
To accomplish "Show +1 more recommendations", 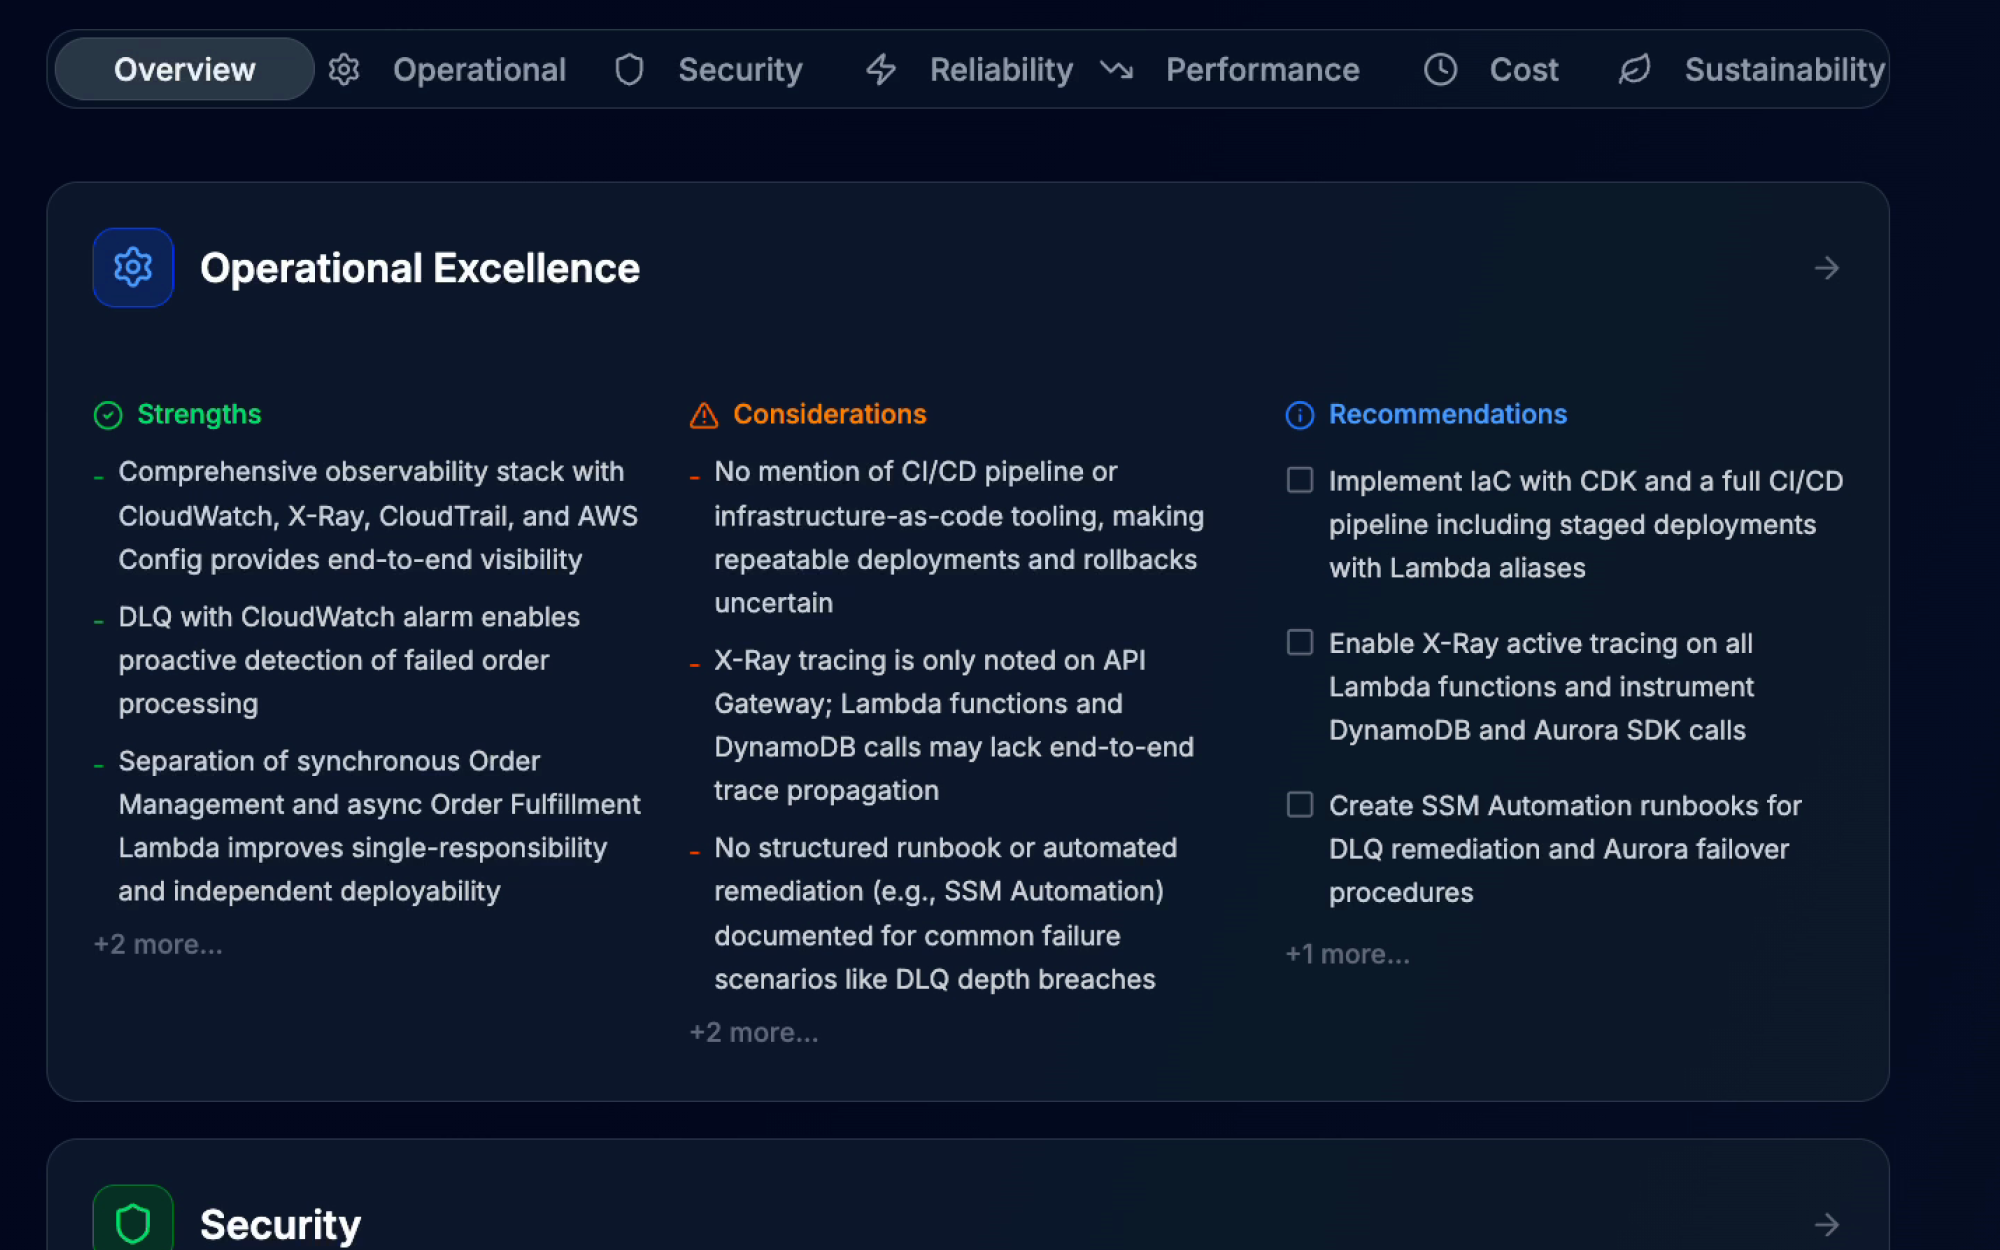I will 1347,954.
